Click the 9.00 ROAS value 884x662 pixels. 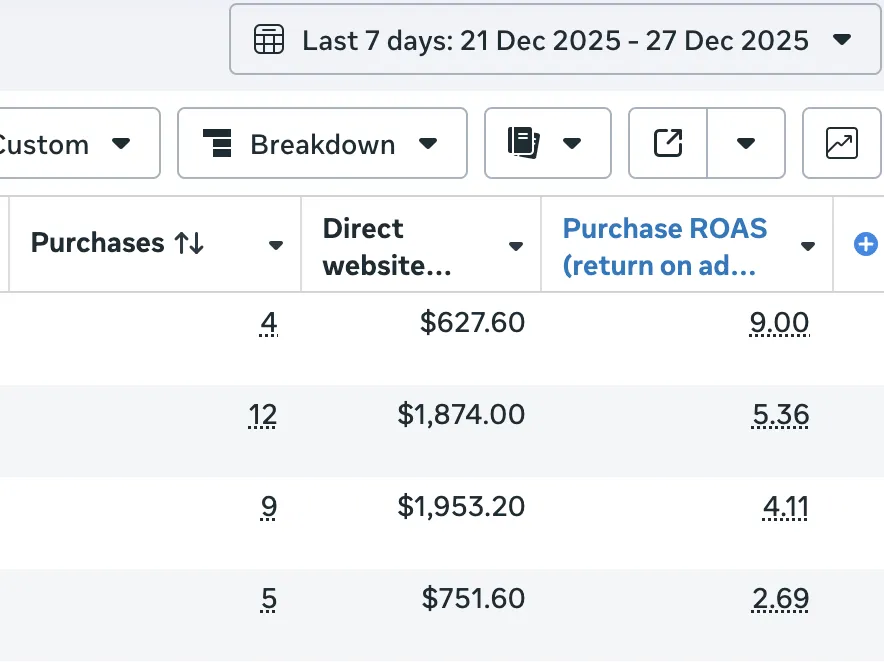779,323
